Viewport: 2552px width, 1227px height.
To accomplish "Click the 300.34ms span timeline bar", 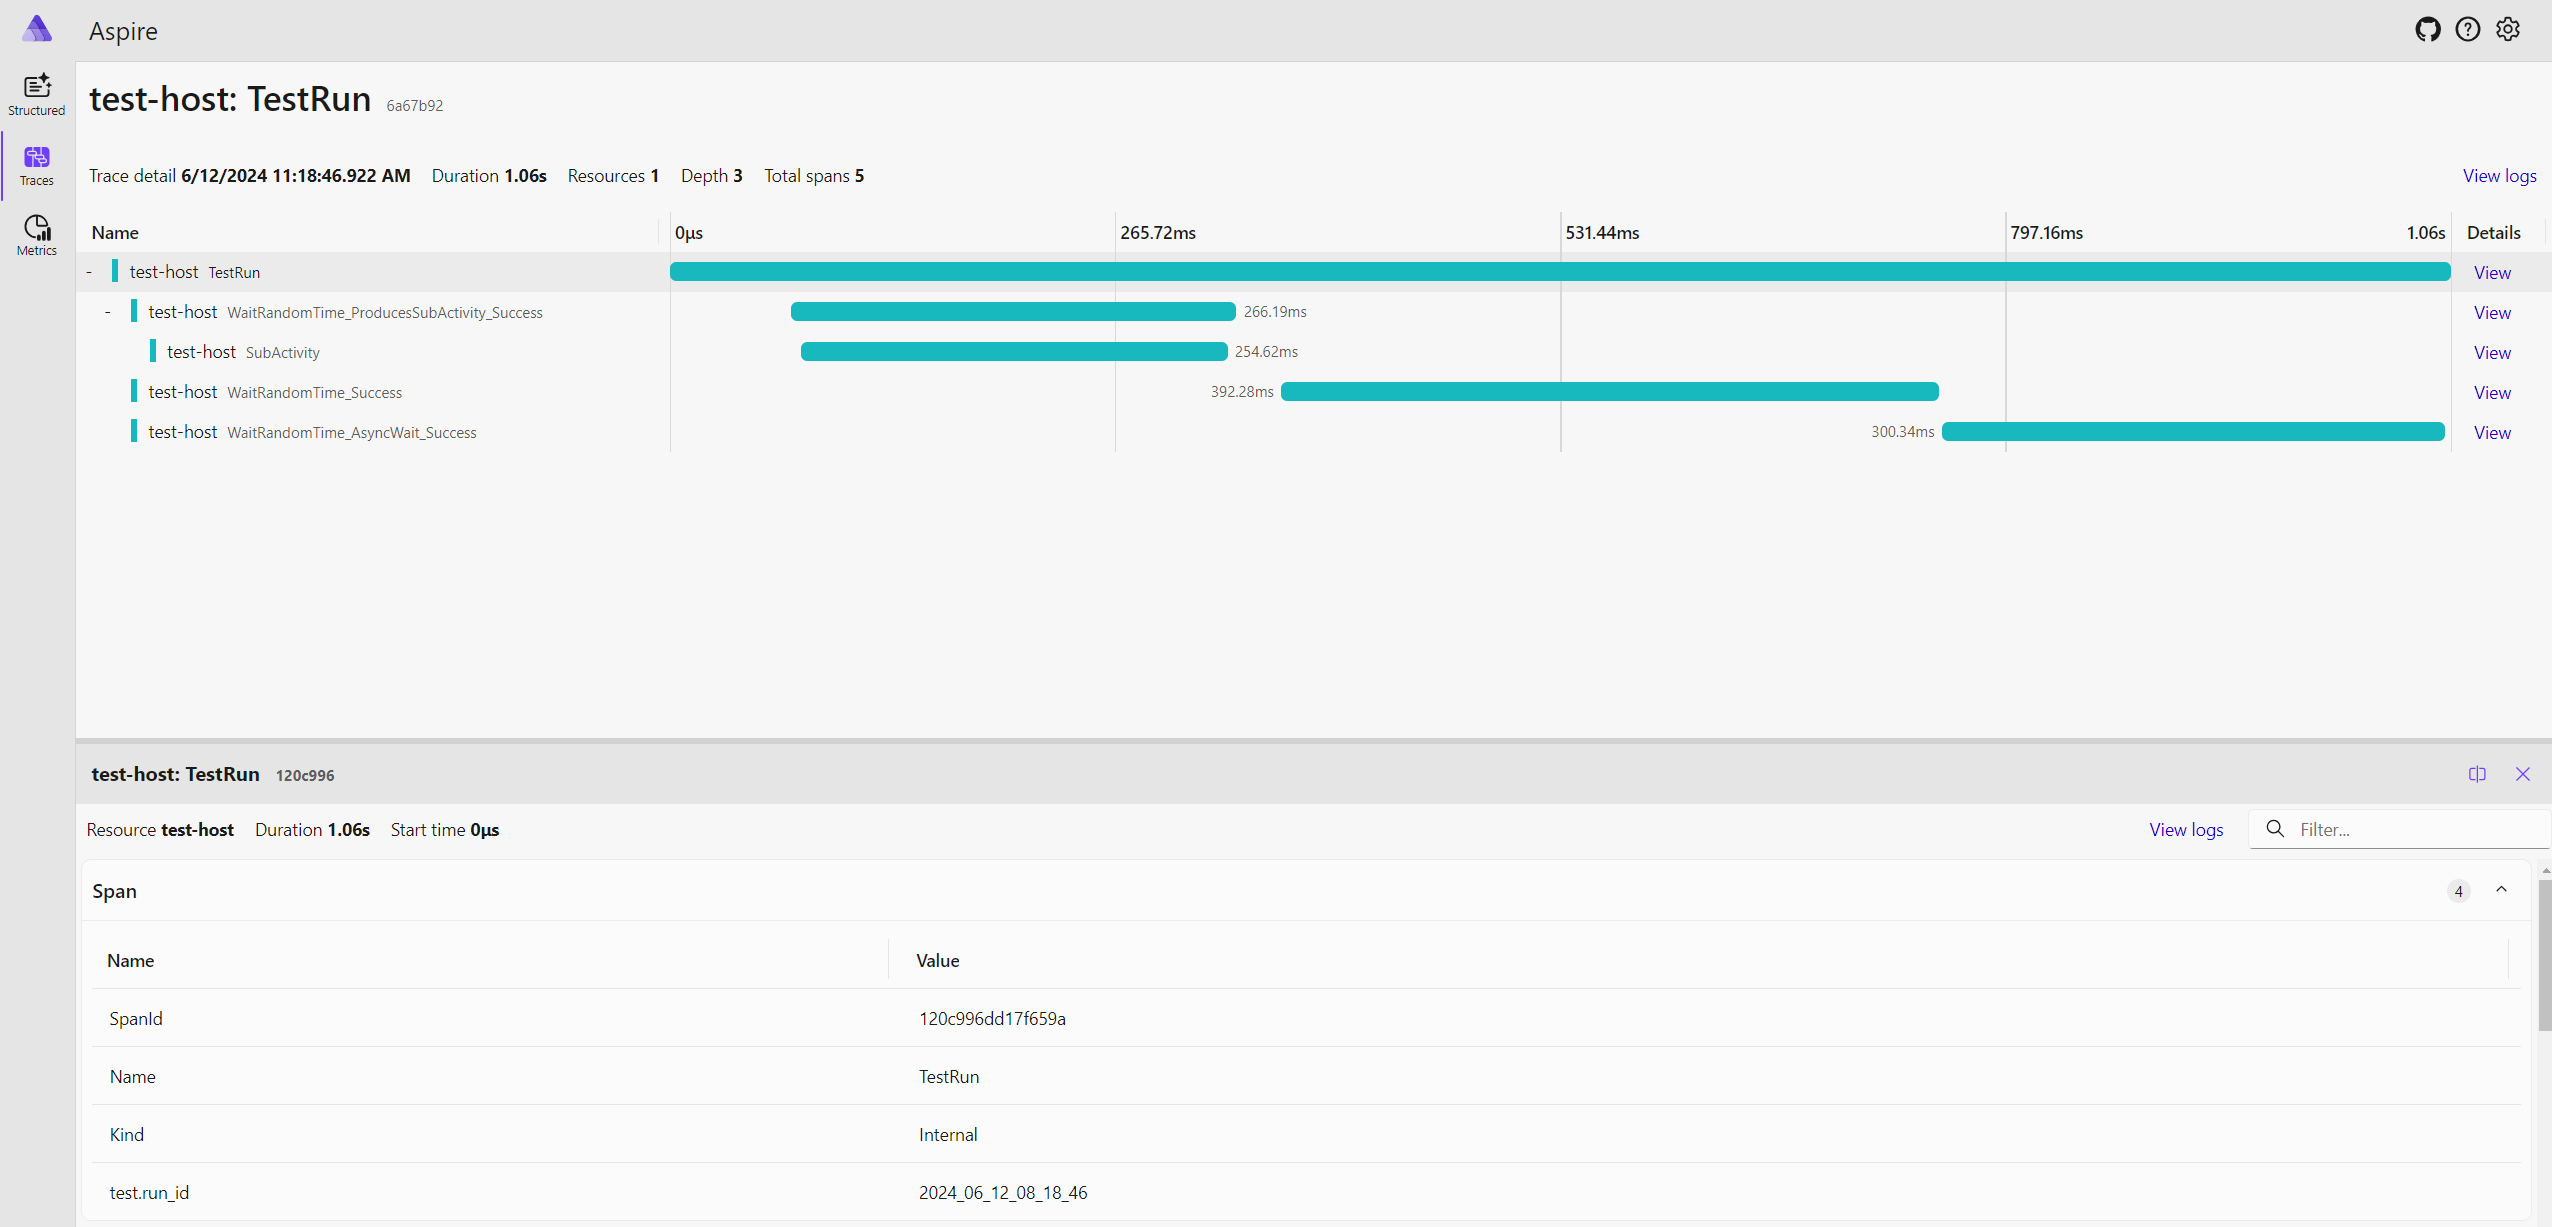I will coord(2193,432).
